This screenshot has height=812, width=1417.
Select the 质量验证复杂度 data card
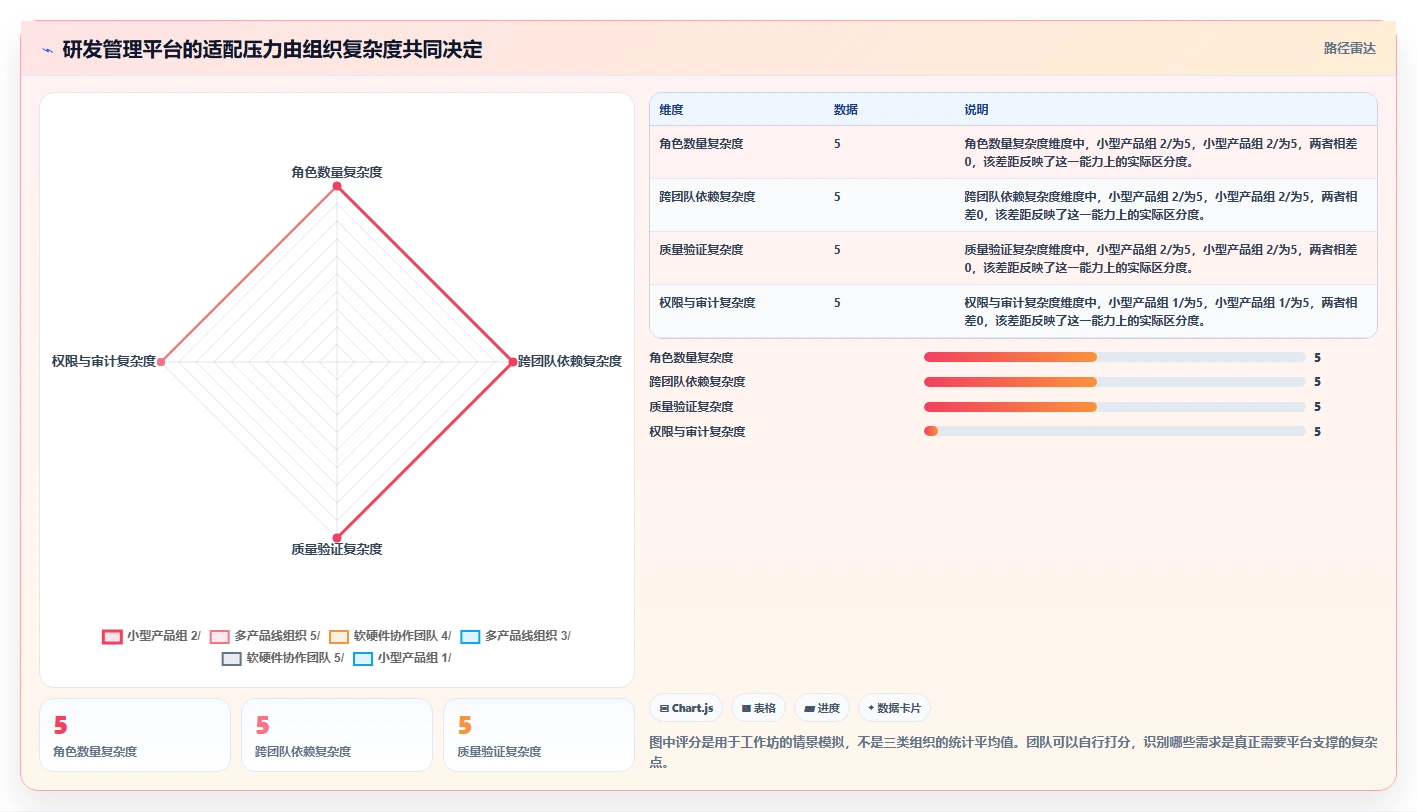539,735
